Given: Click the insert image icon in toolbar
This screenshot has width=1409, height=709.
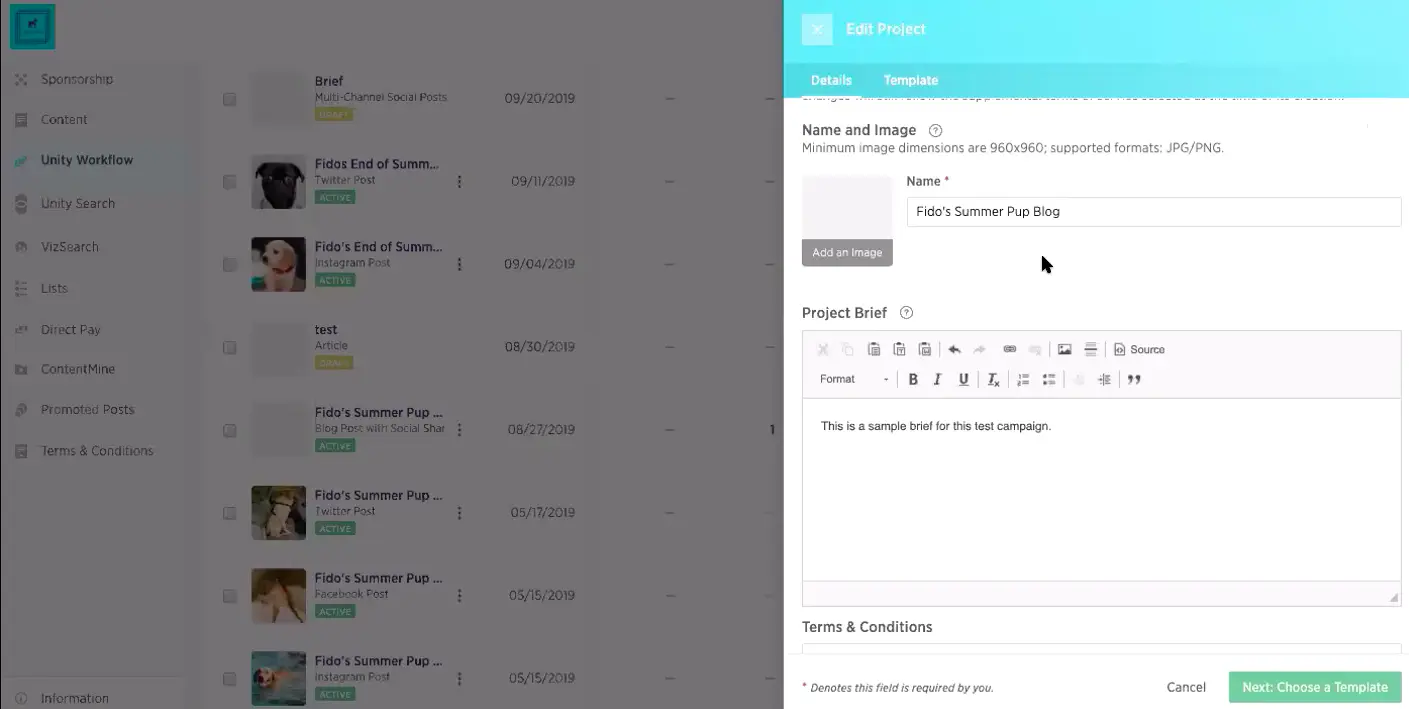Looking at the screenshot, I should pos(1065,350).
